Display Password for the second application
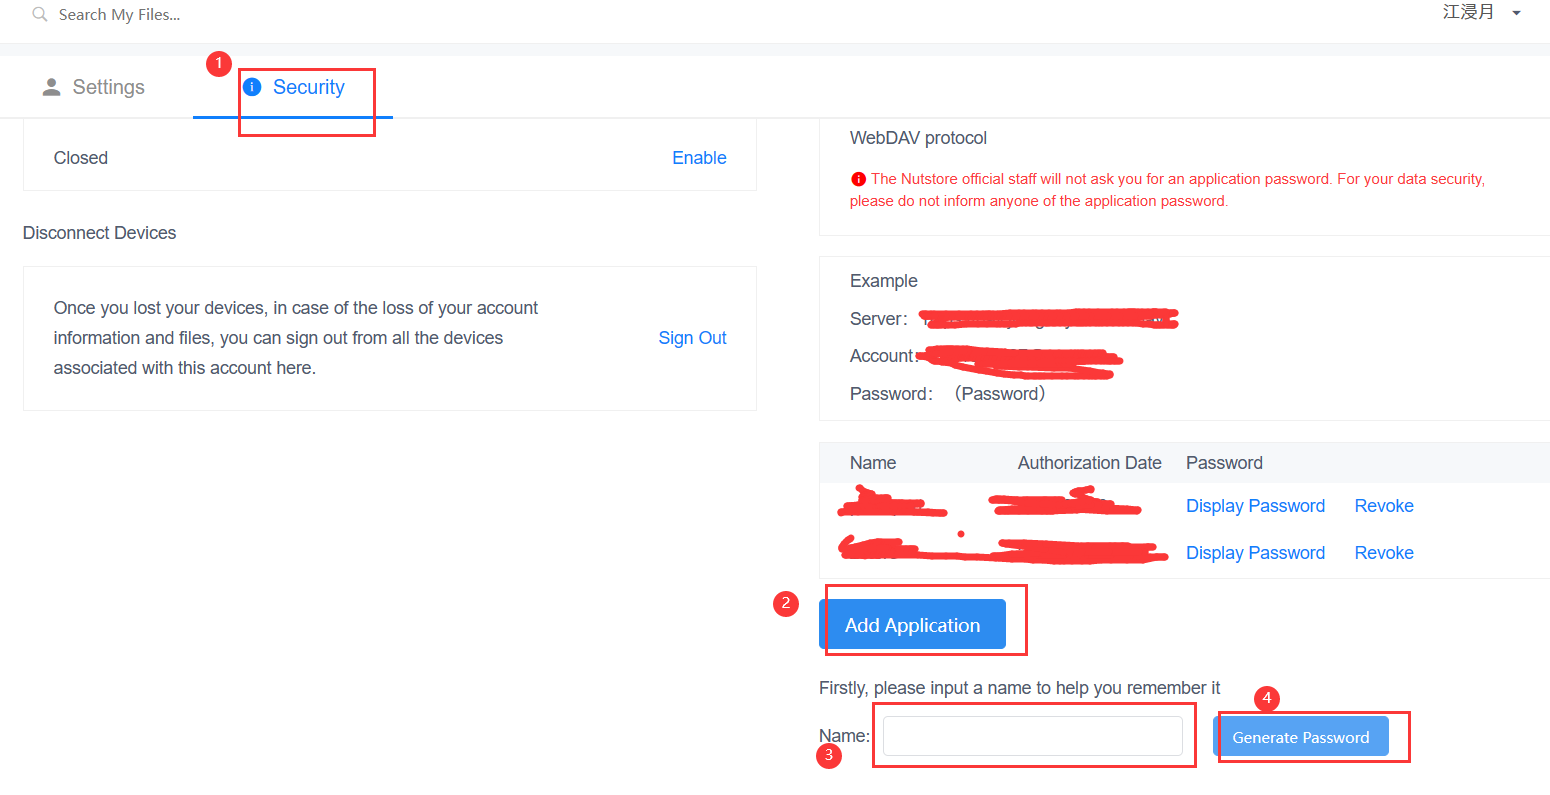Image resolution: width=1550 pixels, height=795 pixels. [x=1255, y=553]
